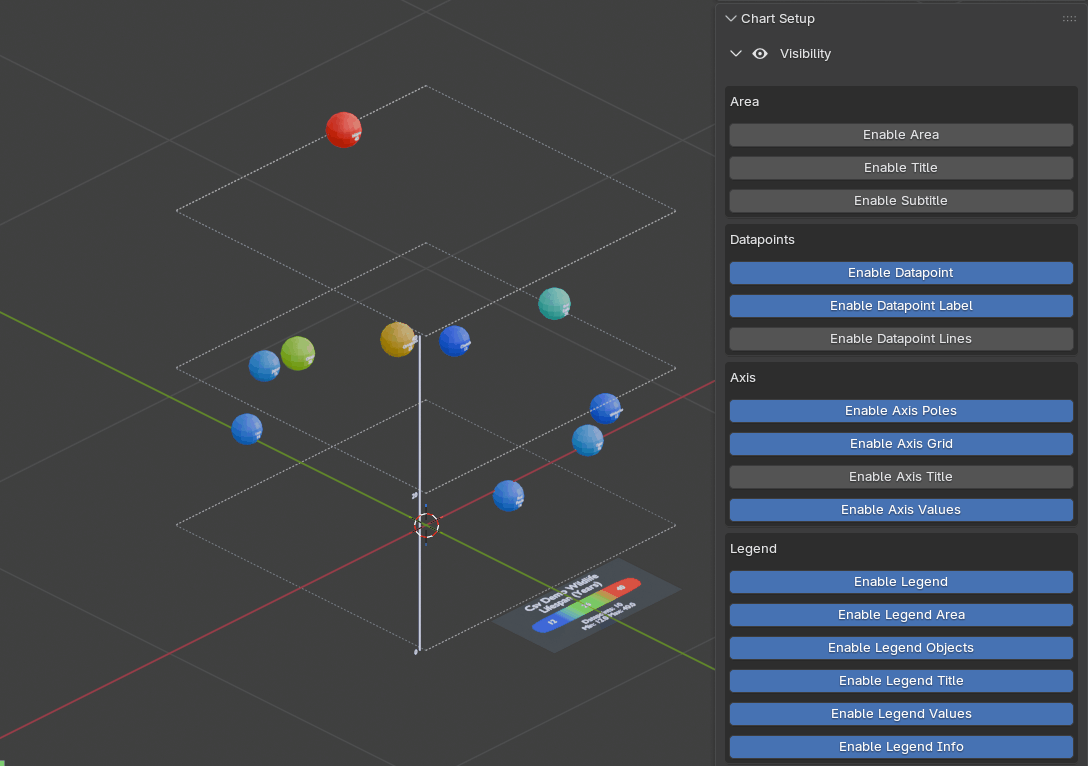Disable the Enable Datapoint Label toggle

click(900, 306)
